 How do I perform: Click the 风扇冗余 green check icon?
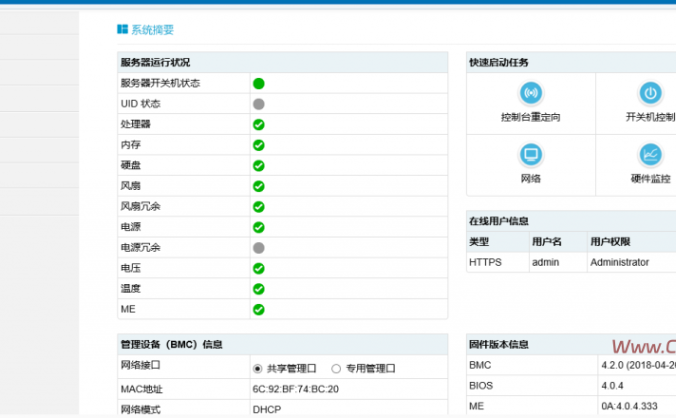pyautogui.click(x=259, y=207)
